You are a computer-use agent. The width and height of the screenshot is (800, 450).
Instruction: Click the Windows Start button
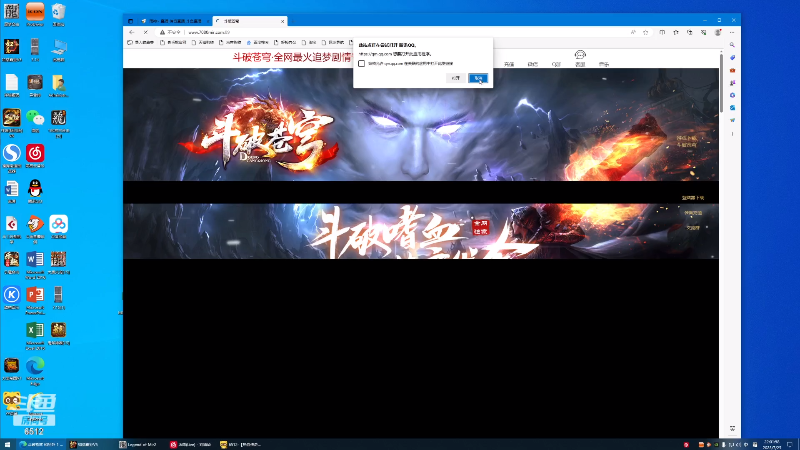7,444
